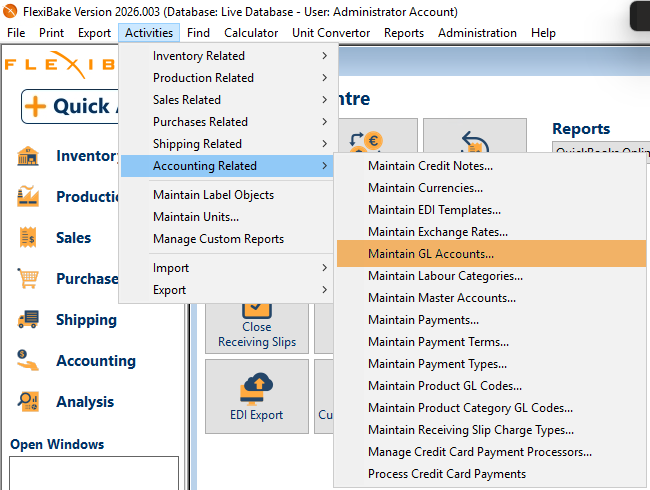Click the Close Receiving Slips tile icon
650x490 pixels.
point(257,310)
